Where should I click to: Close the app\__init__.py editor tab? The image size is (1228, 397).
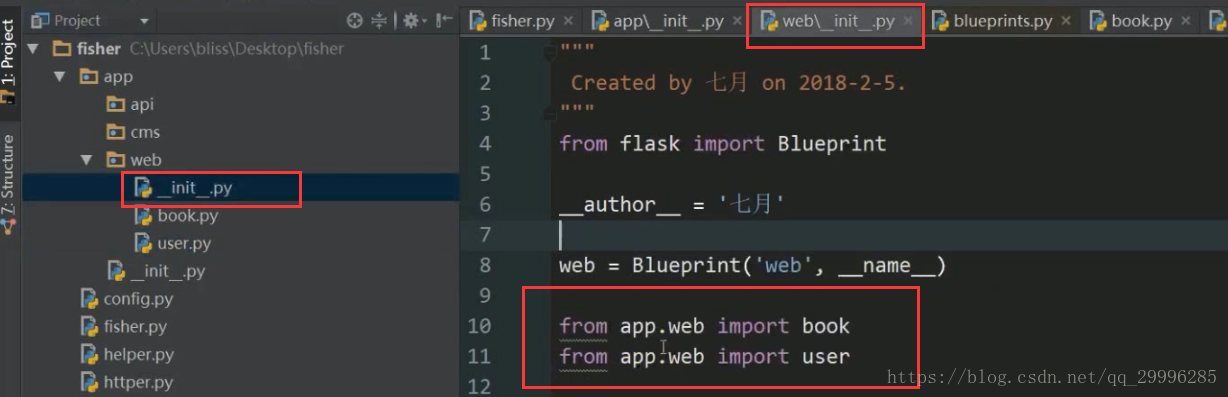pyautogui.click(x=737, y=20)
